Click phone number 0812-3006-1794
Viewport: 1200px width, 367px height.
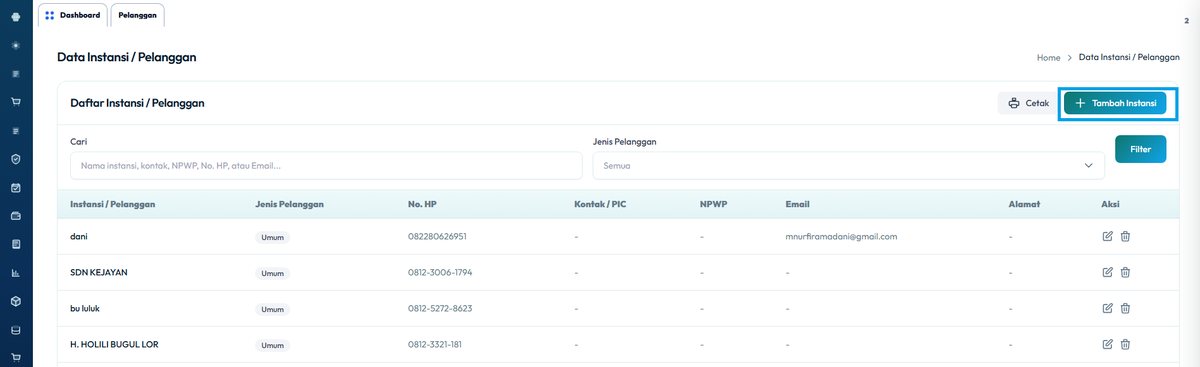point(440,272)
